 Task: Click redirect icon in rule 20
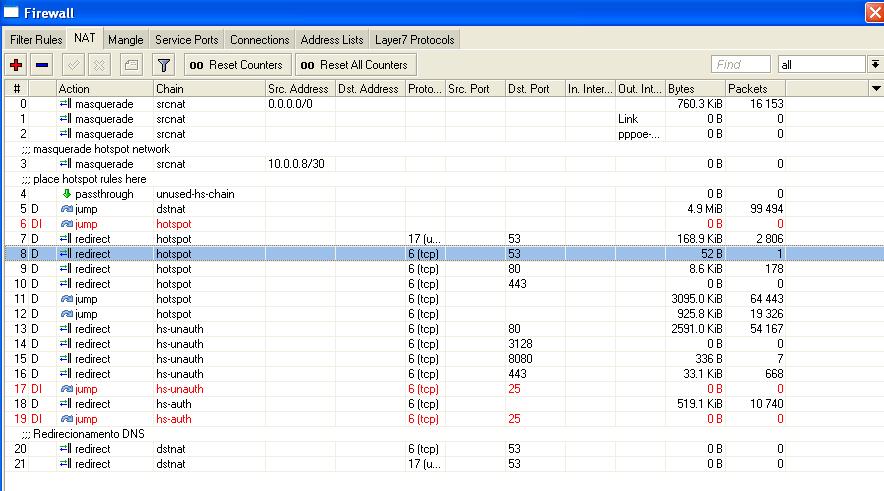pos(66,449)
